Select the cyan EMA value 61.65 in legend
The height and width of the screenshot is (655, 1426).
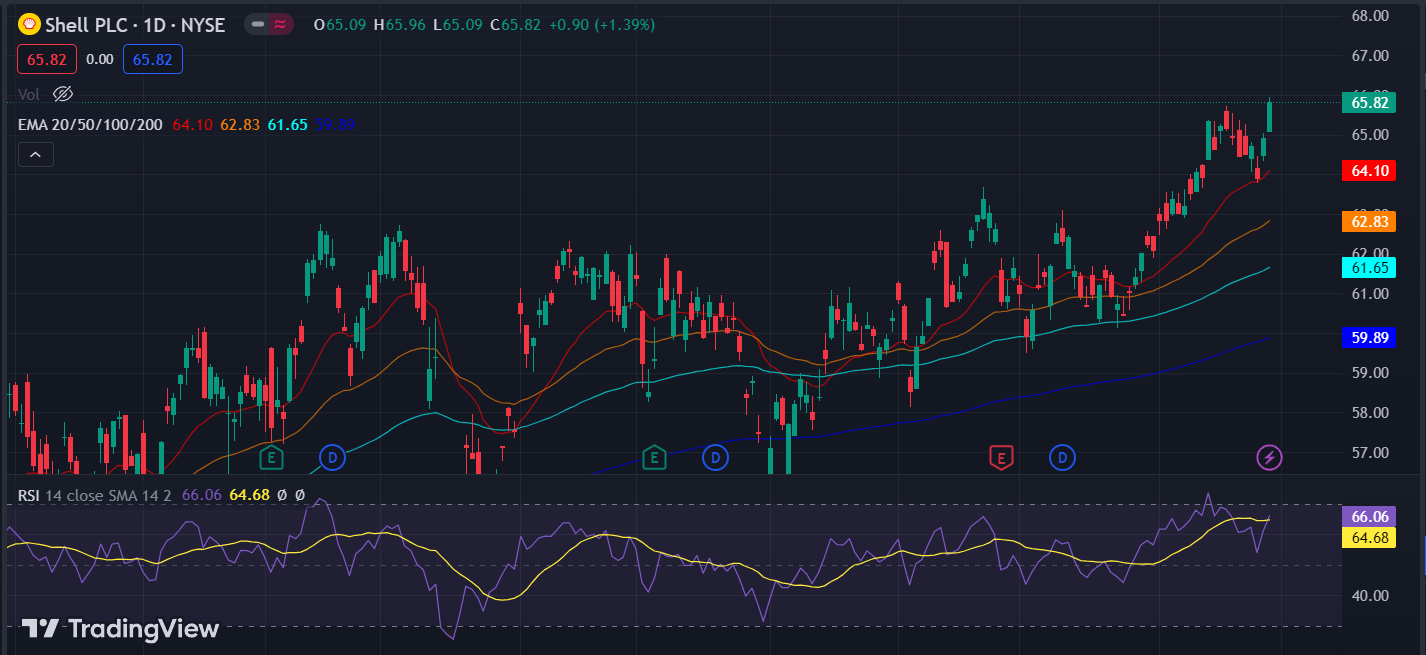288,125
